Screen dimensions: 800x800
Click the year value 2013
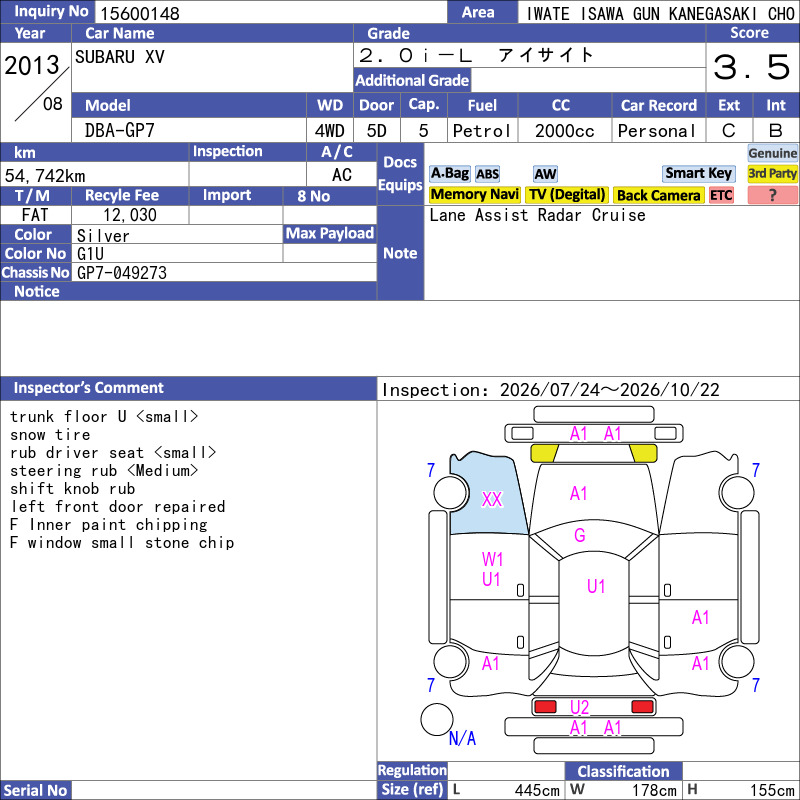coord(32,65)
